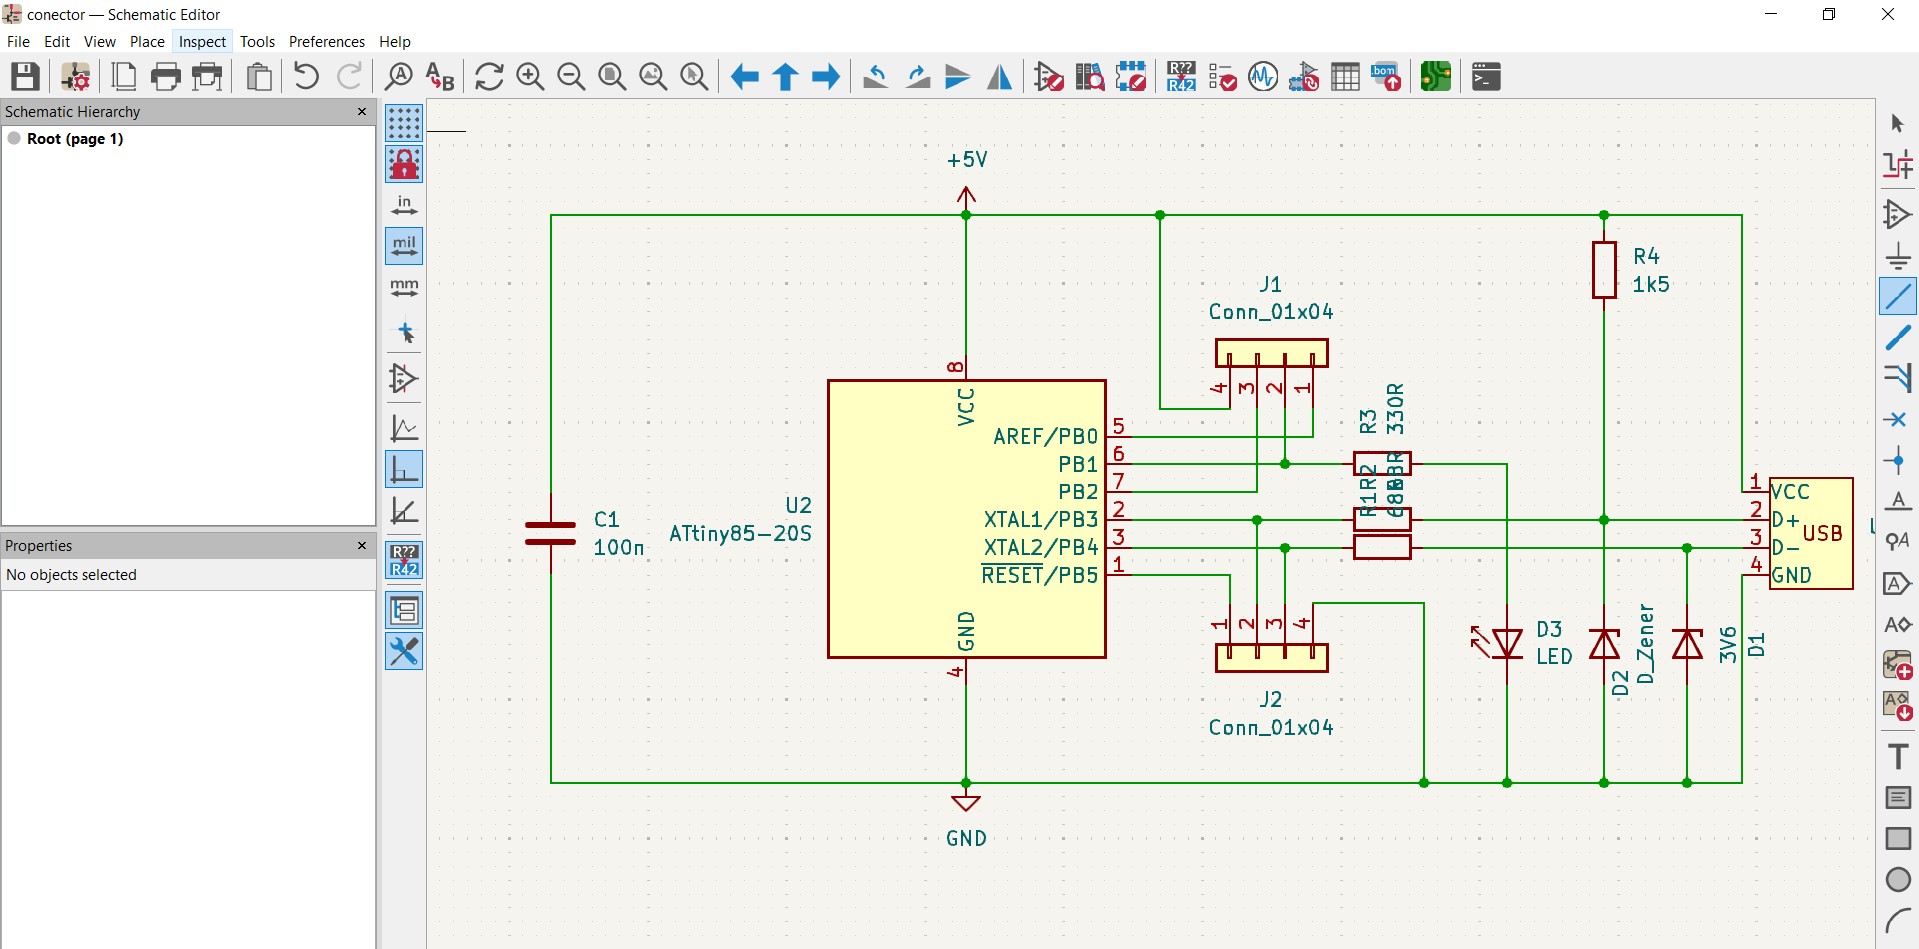Navigate back with blue left arrow

click(744, 76)
